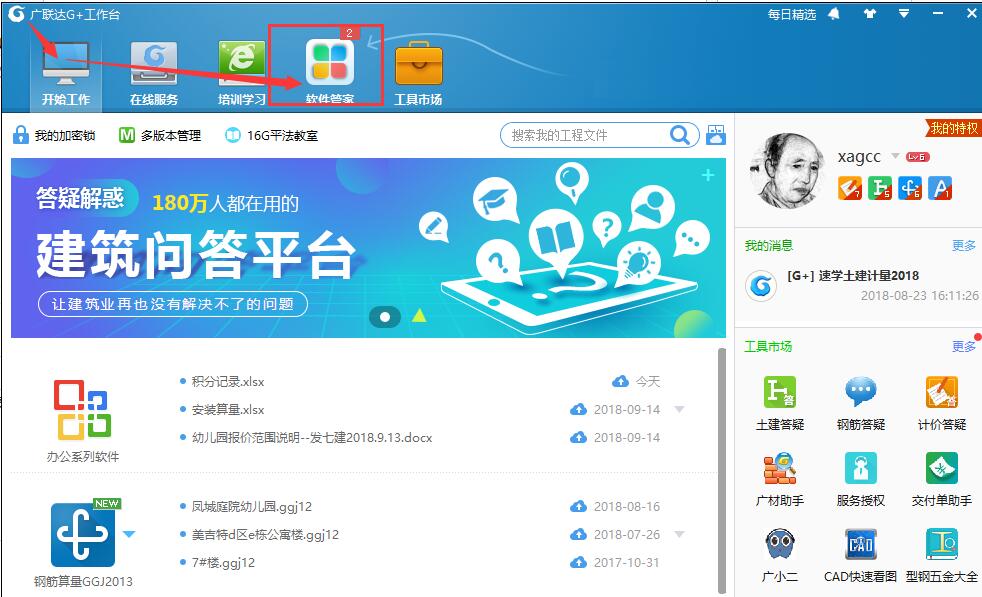Click the blue A badge icon
The width and height of the screenshot is (982, 597).
click(940, 188)
